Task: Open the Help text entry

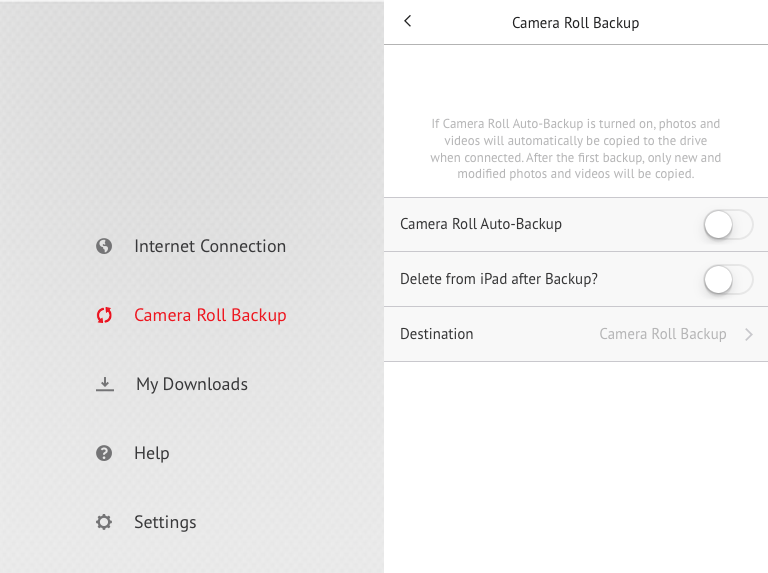Action: click(152, 453)
